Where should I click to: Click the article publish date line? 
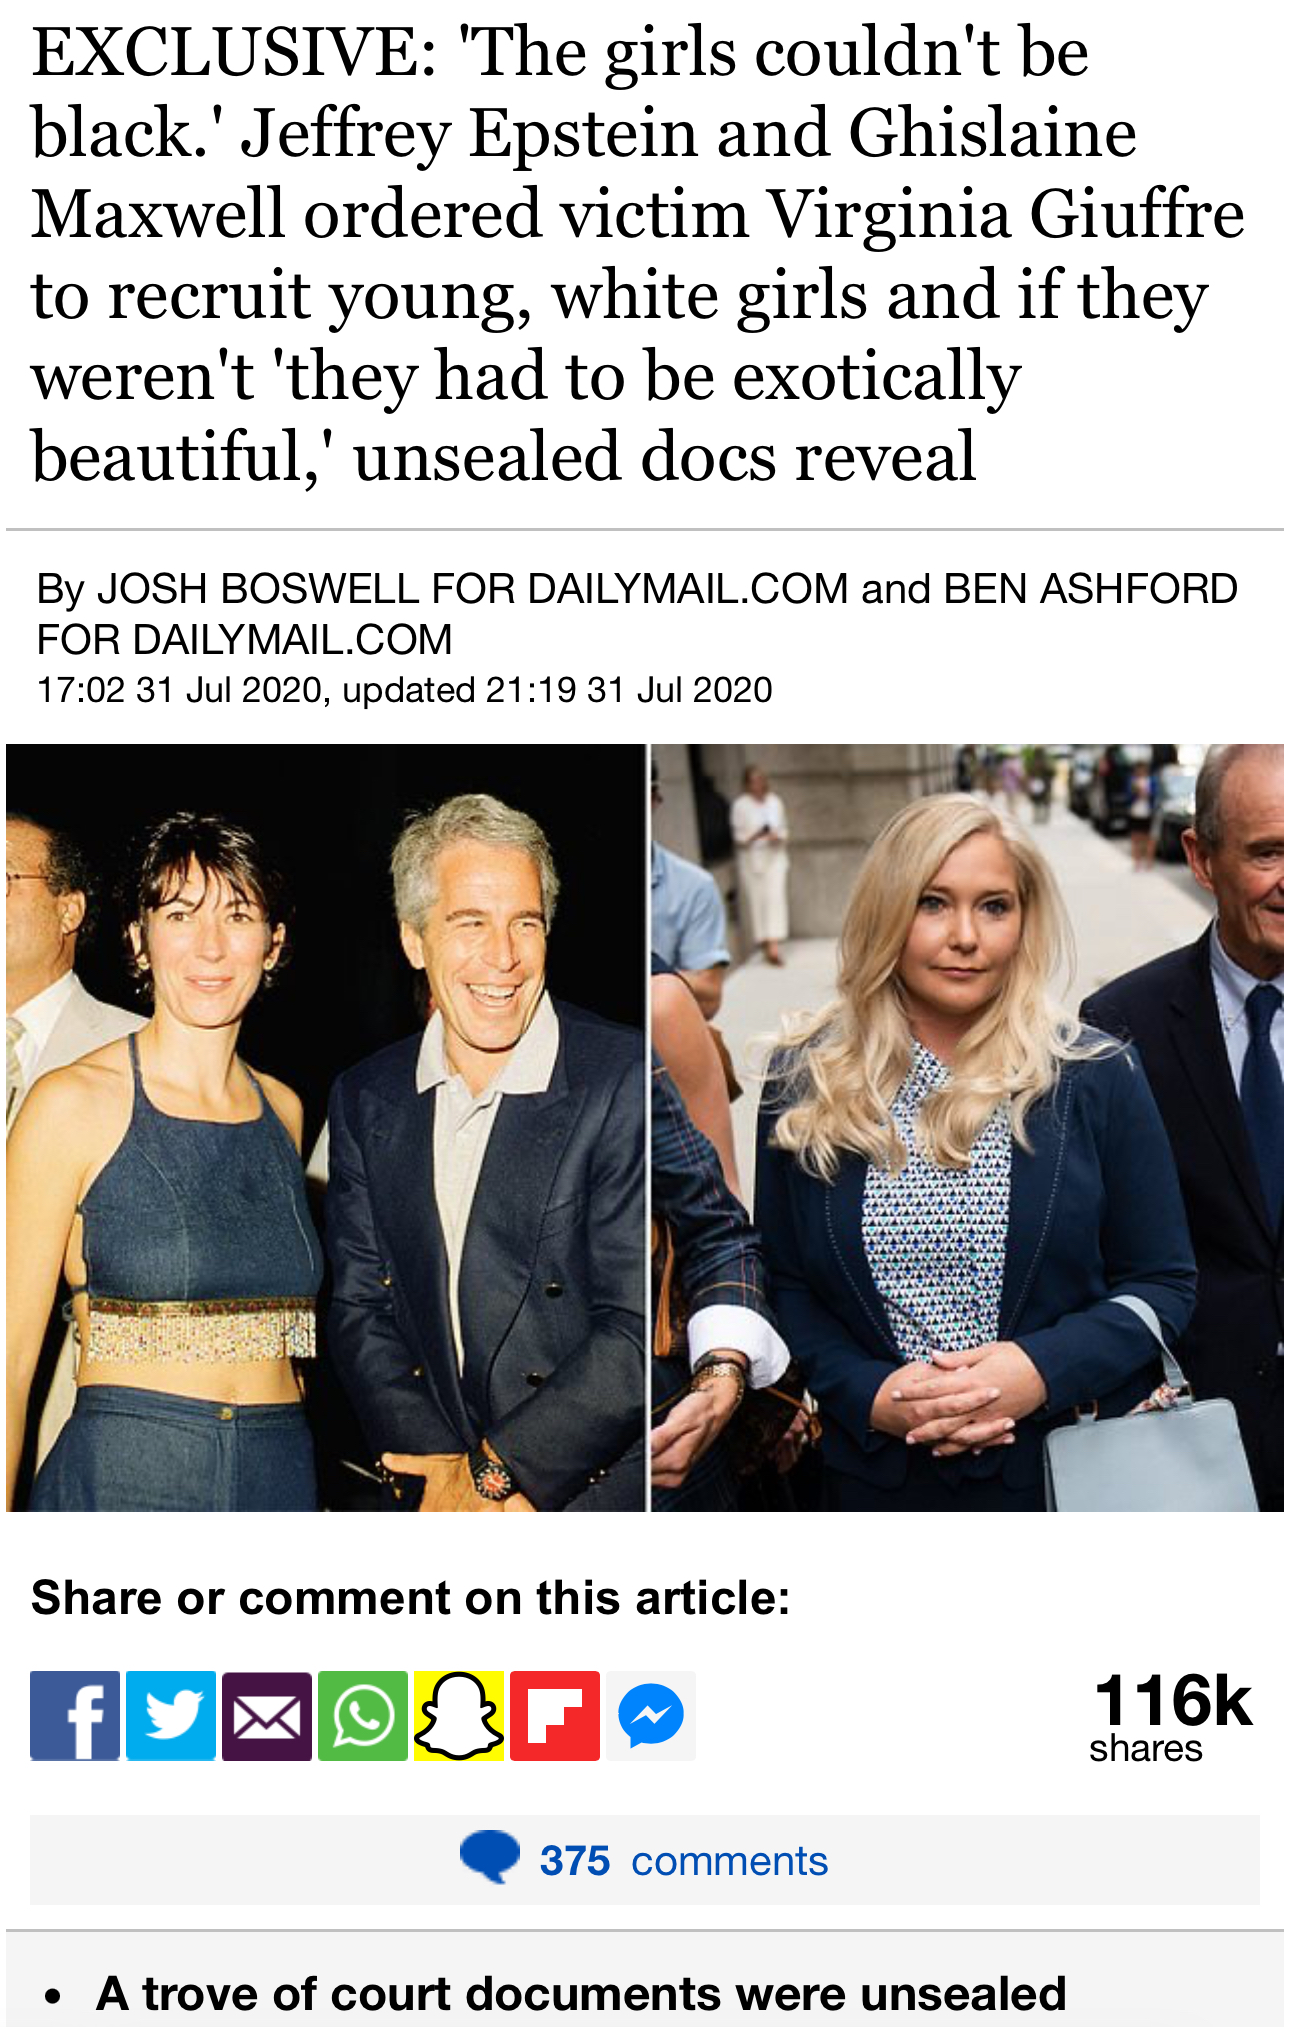pyautogui.click(x=404, y=690)
